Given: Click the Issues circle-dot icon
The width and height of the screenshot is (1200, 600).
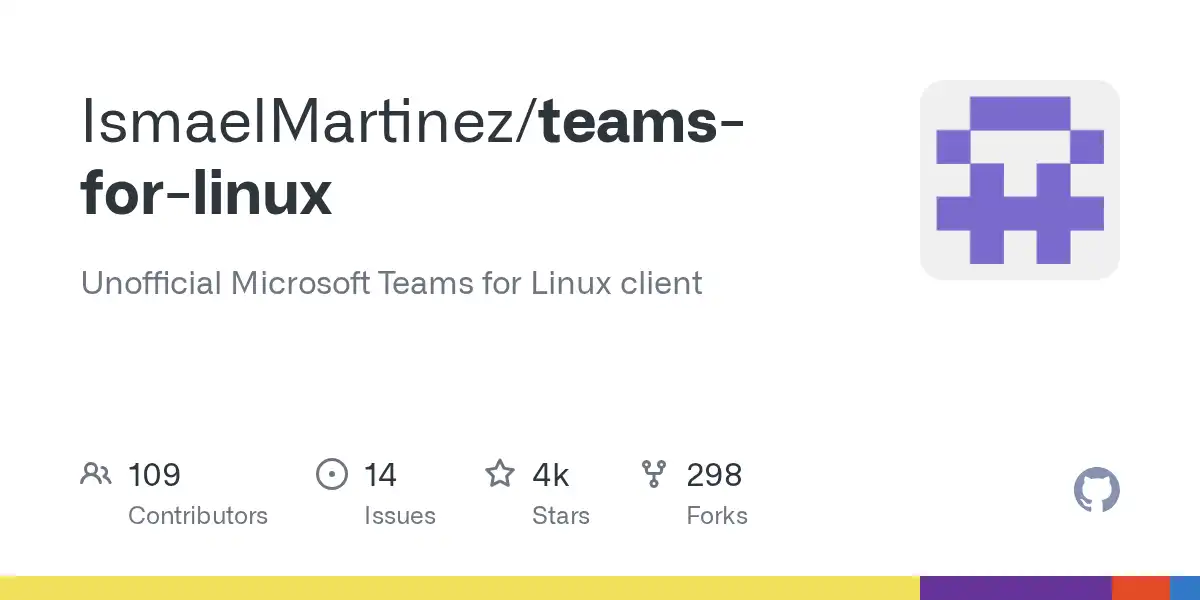Looking at the screenshot, I should tap(331, 474).
